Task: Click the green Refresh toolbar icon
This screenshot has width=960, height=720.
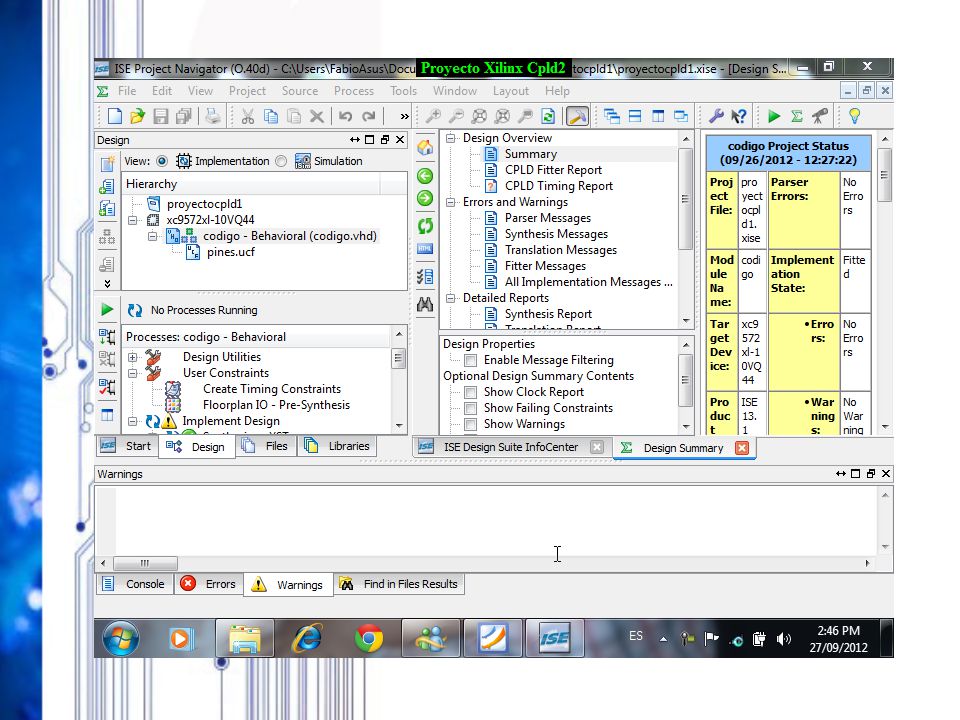Action: 548,116
